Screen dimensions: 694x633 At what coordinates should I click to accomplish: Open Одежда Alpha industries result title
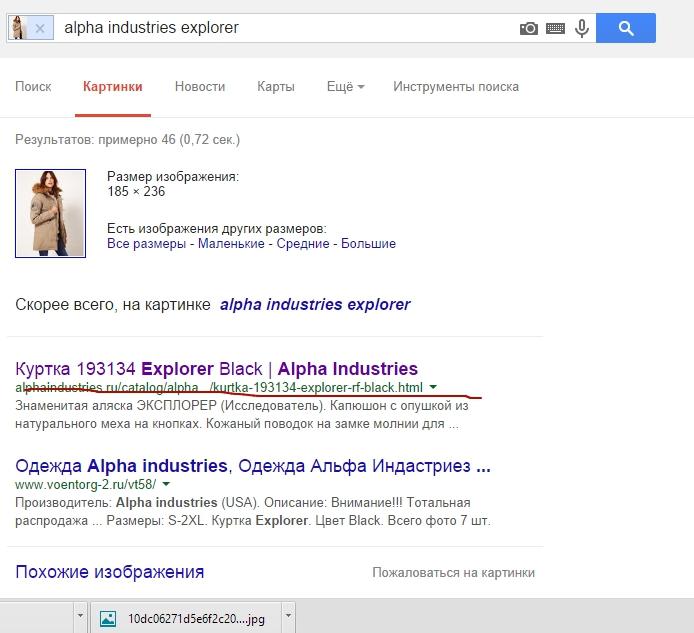click(253, 466)
